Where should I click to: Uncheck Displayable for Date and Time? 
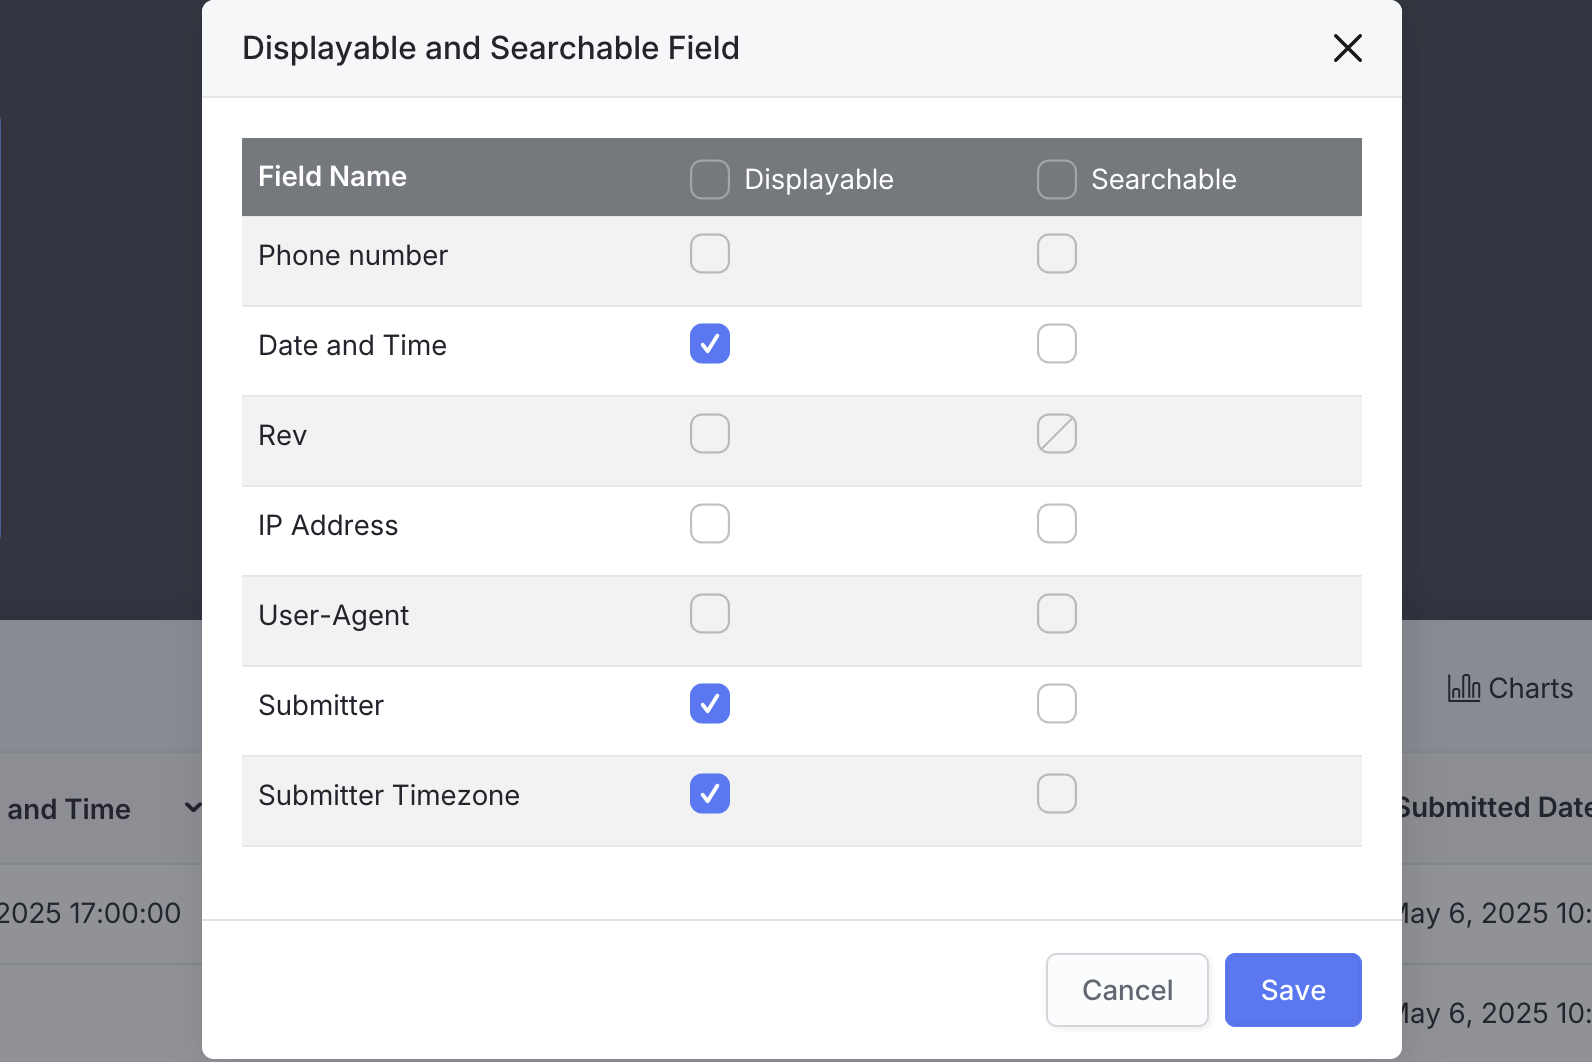coord(710,344)
